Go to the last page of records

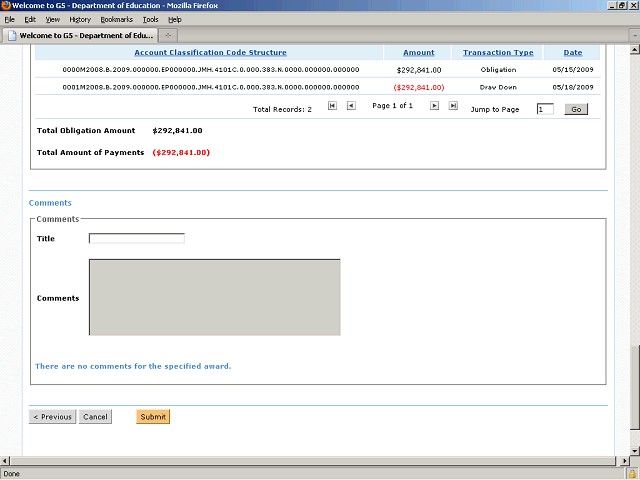coord(453,106)
